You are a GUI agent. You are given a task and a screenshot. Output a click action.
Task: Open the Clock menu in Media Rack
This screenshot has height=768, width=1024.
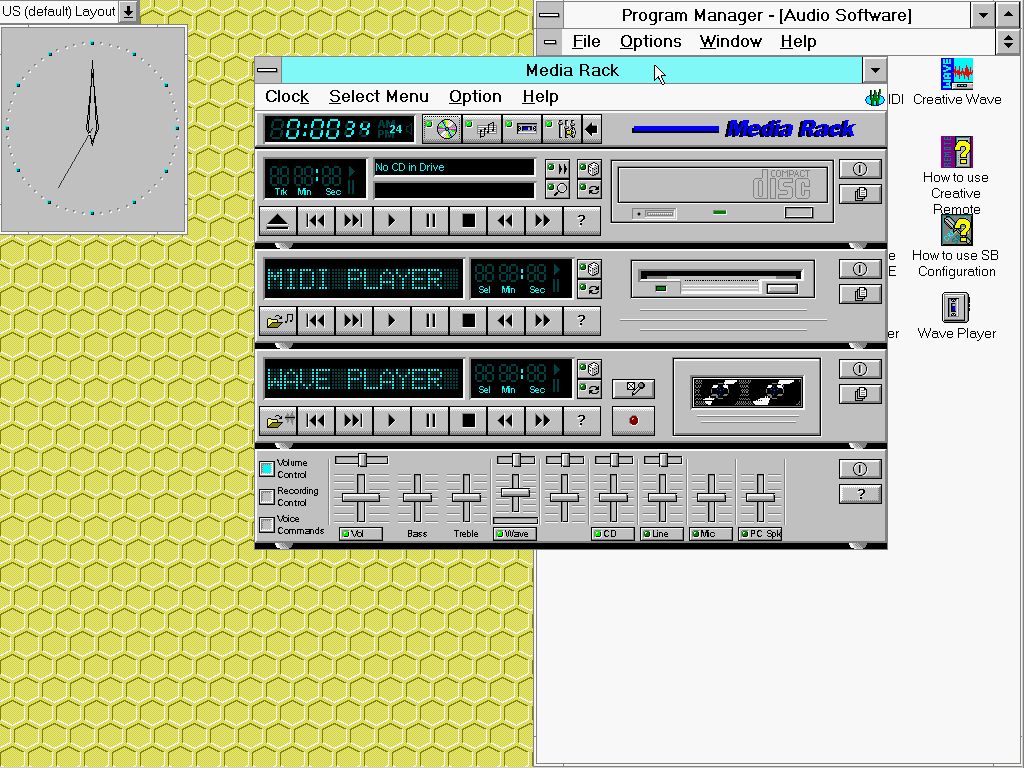pyautogui.click(x=287, y=97)
